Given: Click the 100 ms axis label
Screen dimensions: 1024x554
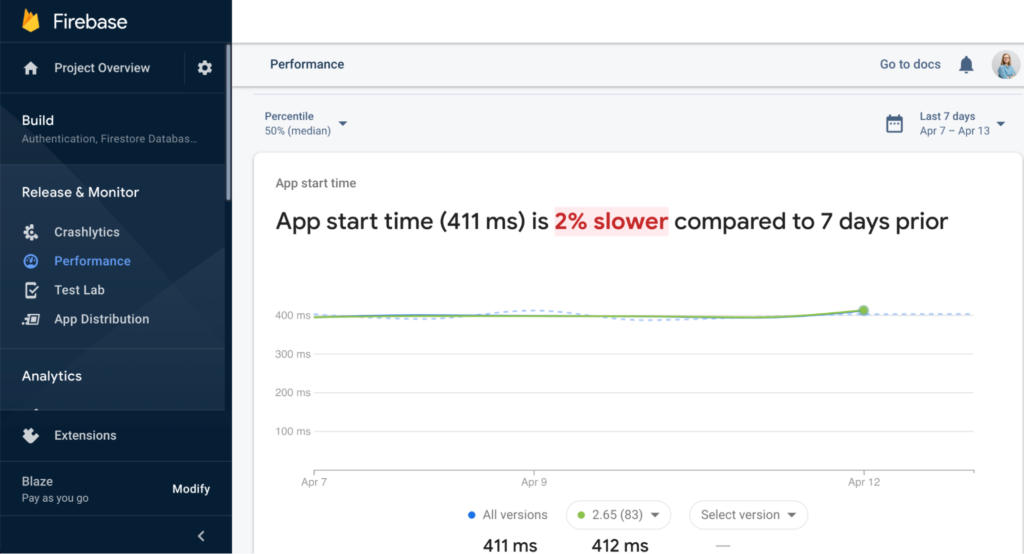Looking at the screenshot, I should coord(293,432).
